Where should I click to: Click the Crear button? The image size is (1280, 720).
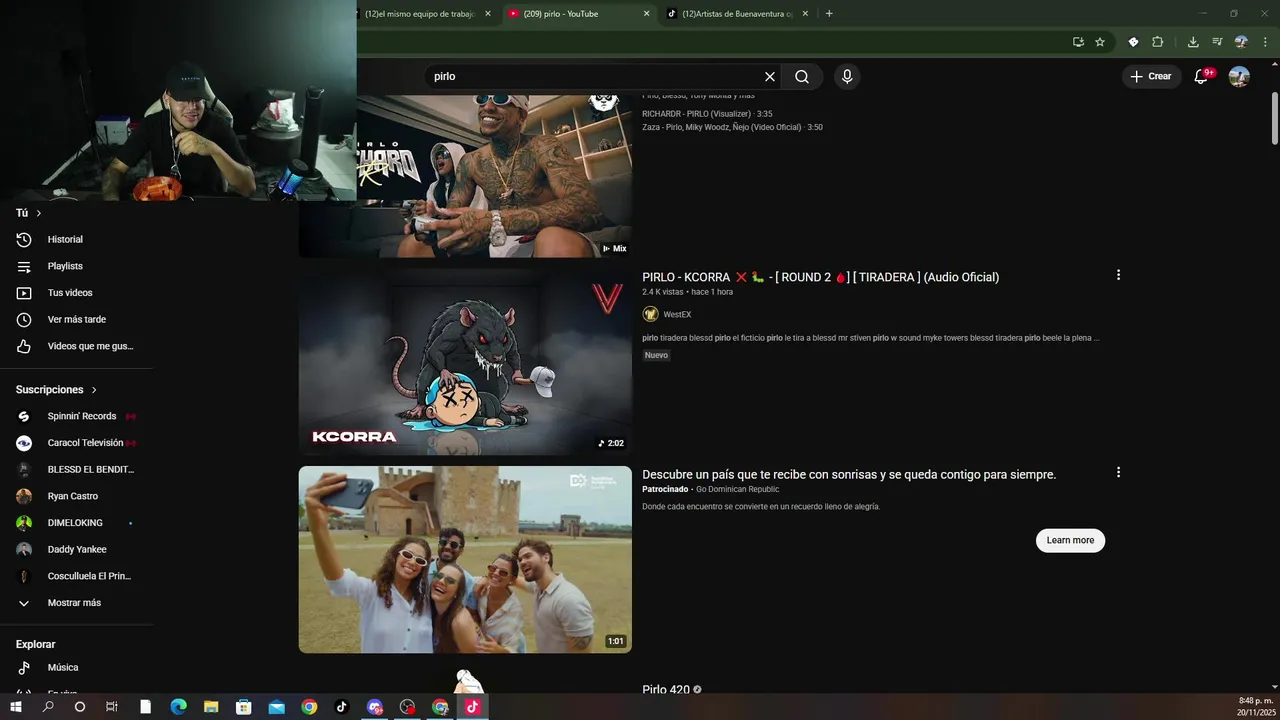(x=1151, y=77)
